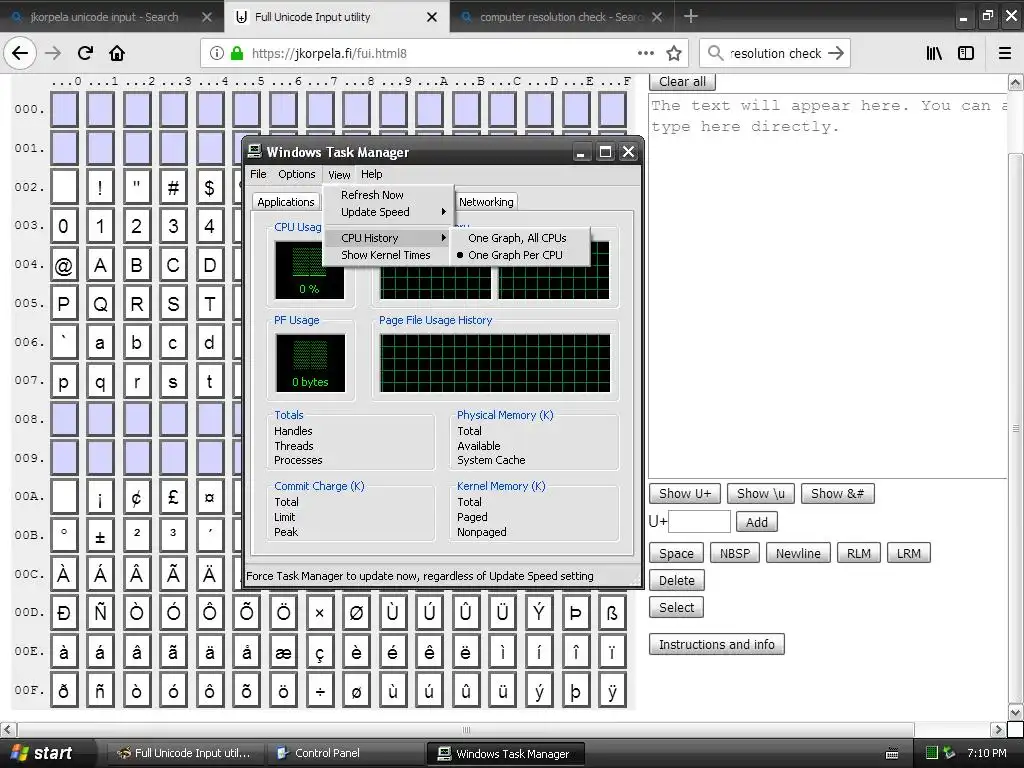The image size is (1024, 768).
Task: Close the jkorpela unicode input search tab
Action: (x=206, y=17)
